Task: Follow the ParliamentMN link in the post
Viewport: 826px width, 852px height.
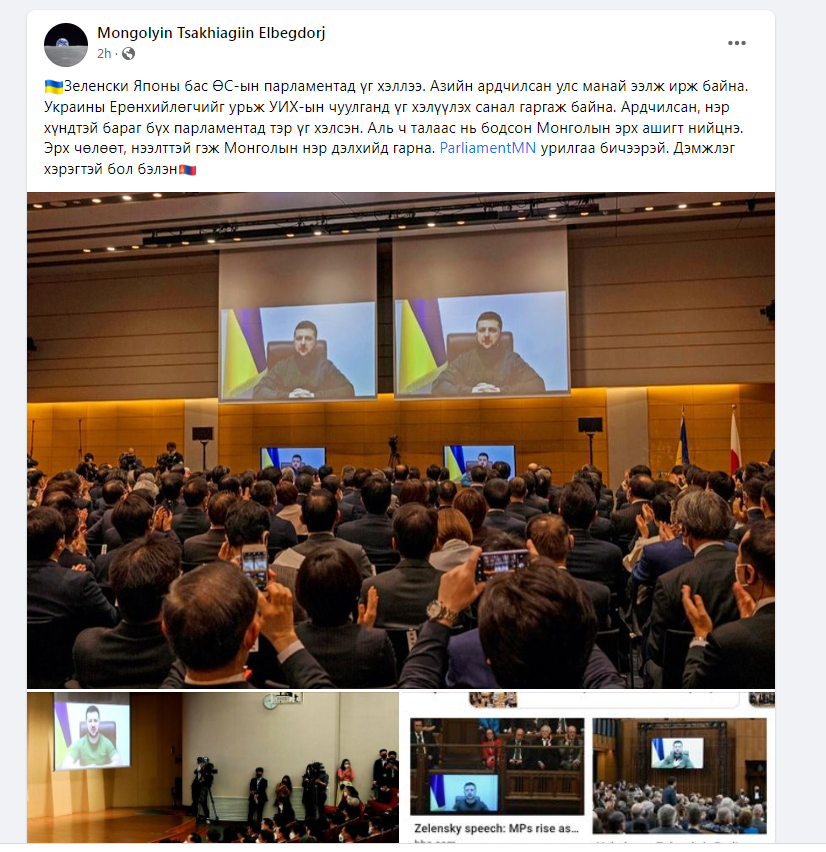Action: pos(487,148)
